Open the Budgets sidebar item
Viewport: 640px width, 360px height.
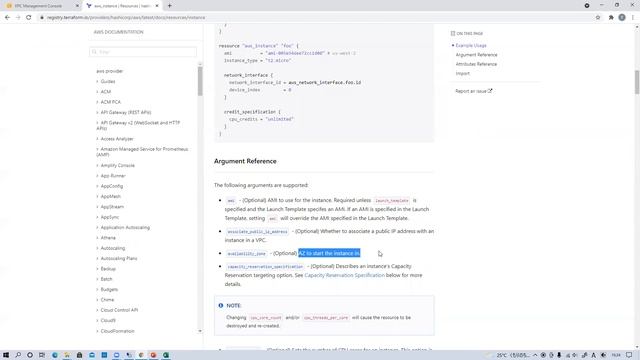click(x=109, y=289)
